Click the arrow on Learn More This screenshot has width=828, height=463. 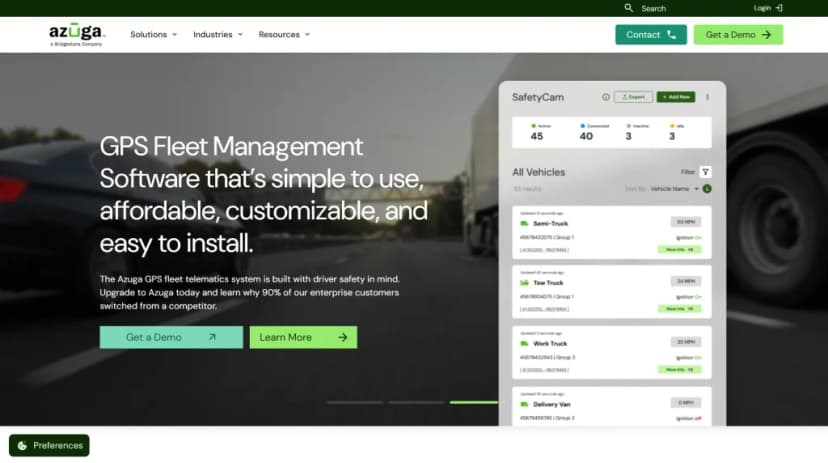[x=343, y=337]
